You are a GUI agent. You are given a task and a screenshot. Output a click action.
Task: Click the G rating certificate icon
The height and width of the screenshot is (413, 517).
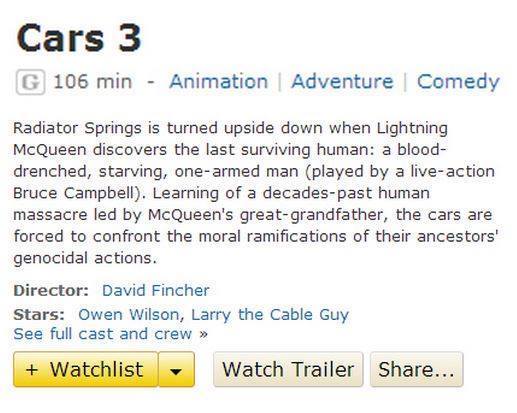tap(30, 82)
